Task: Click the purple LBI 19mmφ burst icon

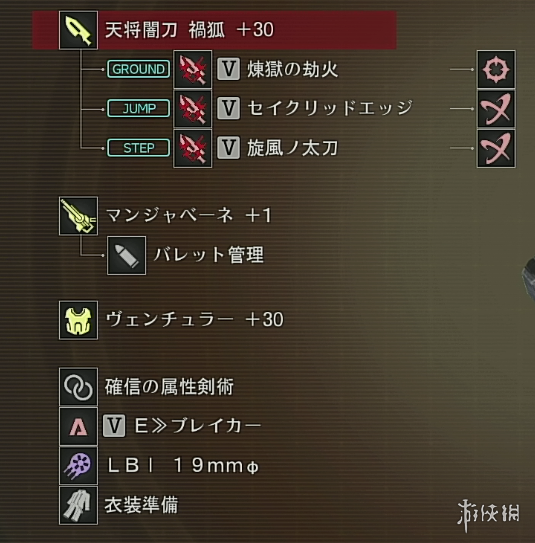Action: point(78,465)
